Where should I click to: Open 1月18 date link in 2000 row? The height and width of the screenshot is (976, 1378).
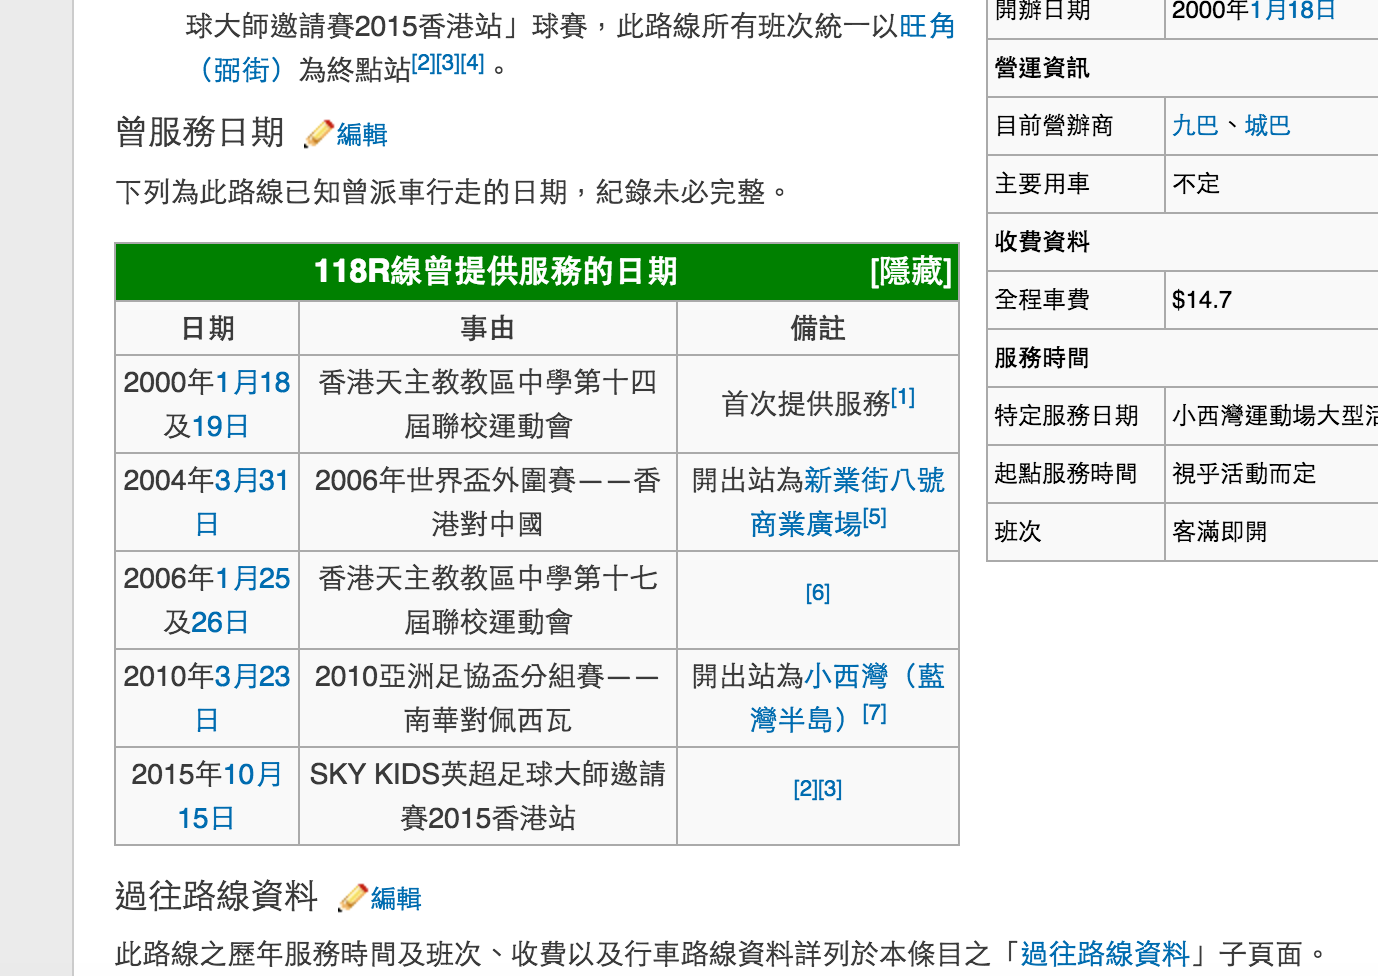[x=253, y=382]
